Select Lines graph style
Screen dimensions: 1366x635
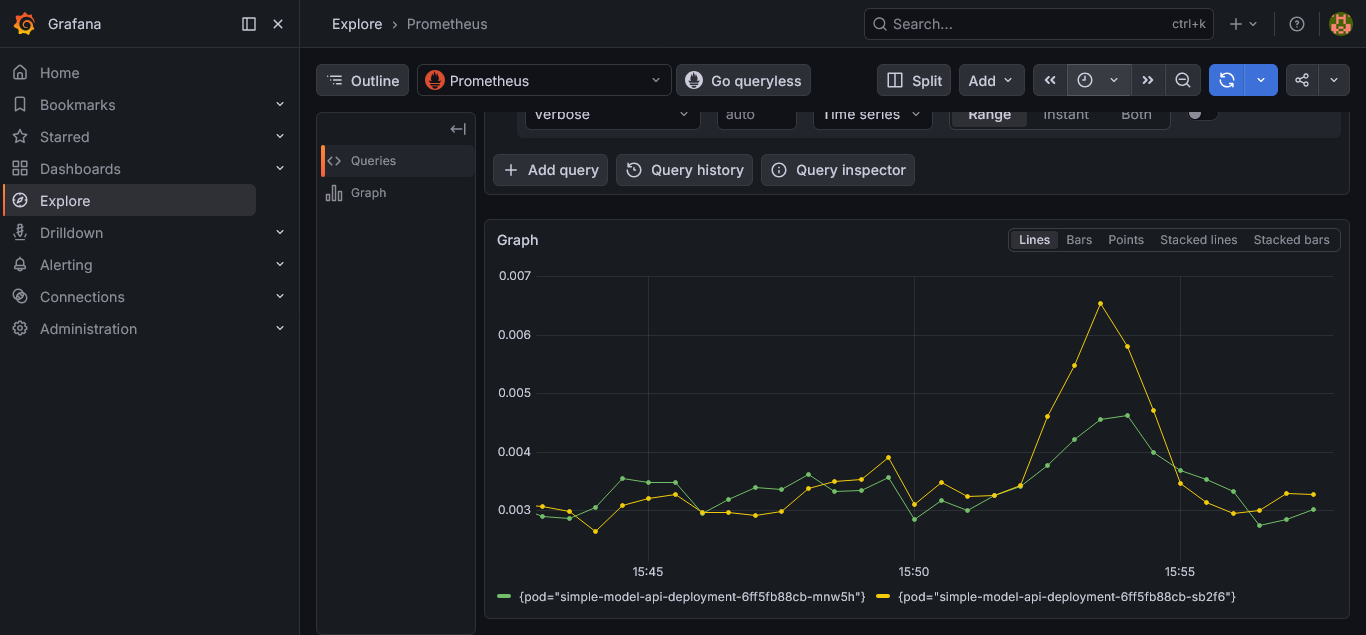coord(1034,240)
